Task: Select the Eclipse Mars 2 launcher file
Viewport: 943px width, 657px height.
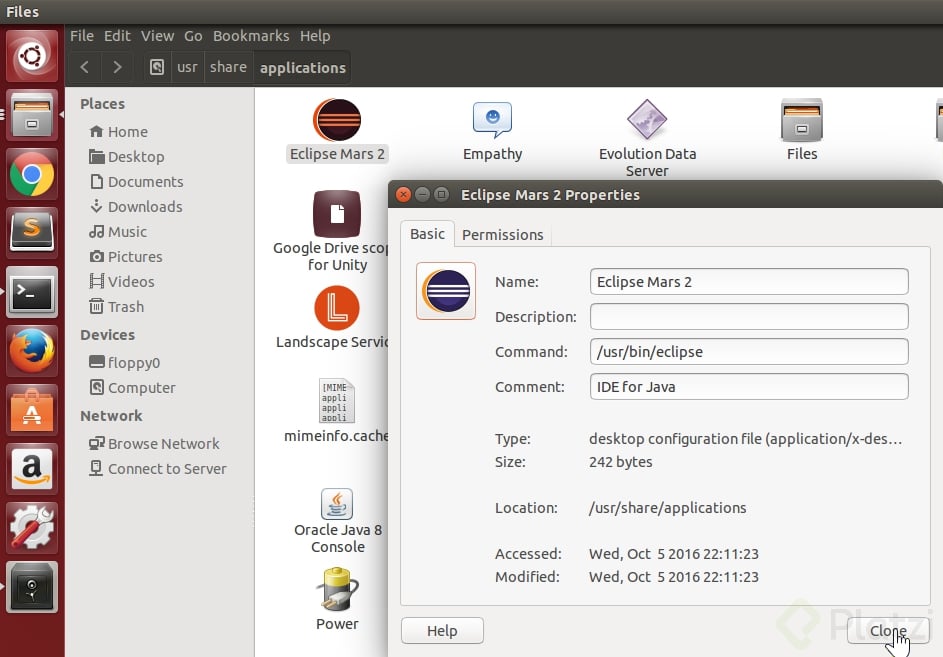Action: click(337, 131)
